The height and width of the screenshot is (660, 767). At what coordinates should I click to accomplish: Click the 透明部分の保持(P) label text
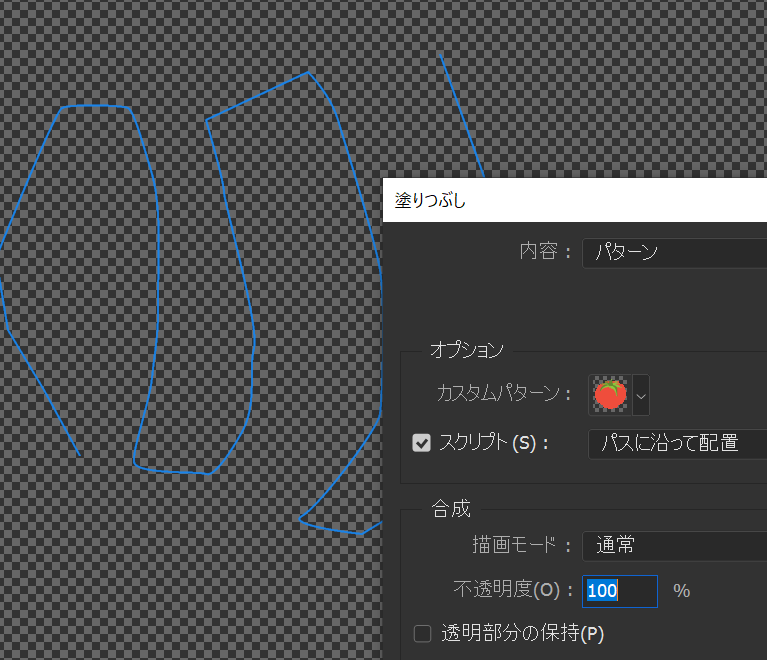(523, 633)
